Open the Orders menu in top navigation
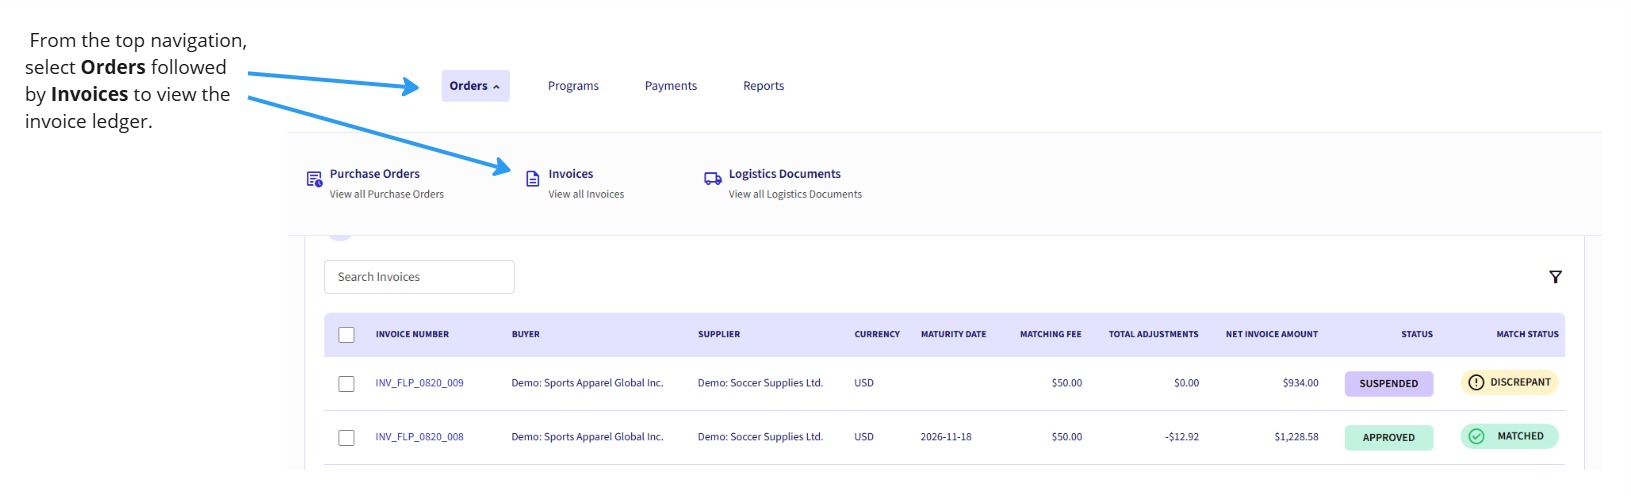This screenshot has width=1631, height=496. point(475,86)
